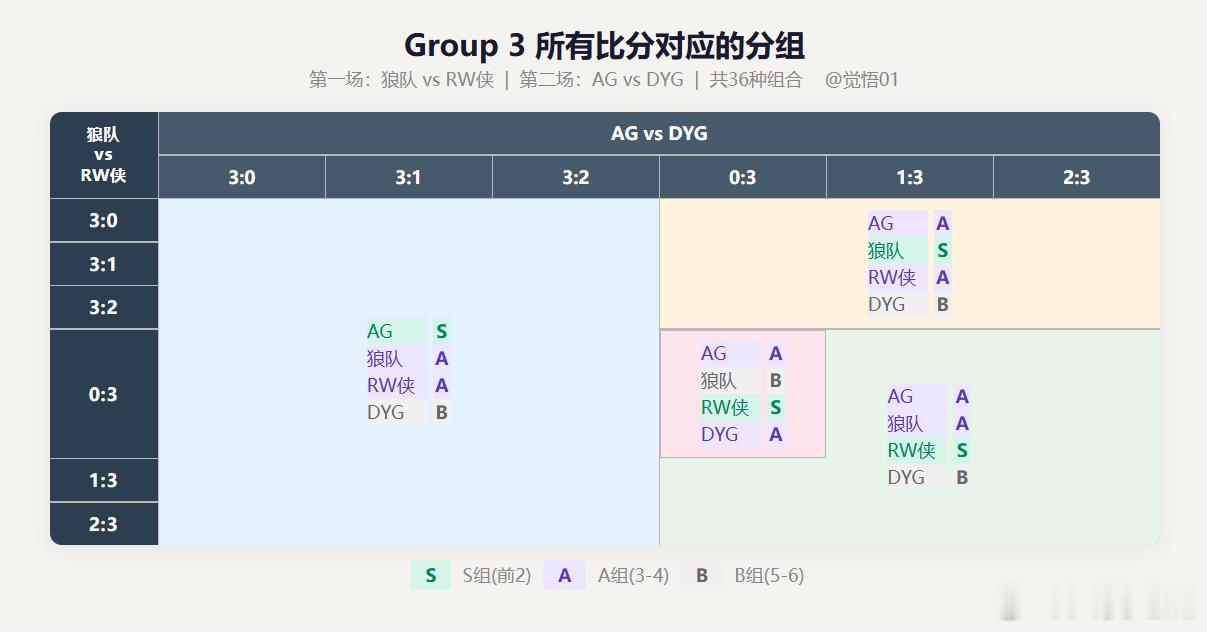The width and height of the screenshot is (1207, 632).
Task: Click 狼队's S badge in orange region
Action: 942,250
